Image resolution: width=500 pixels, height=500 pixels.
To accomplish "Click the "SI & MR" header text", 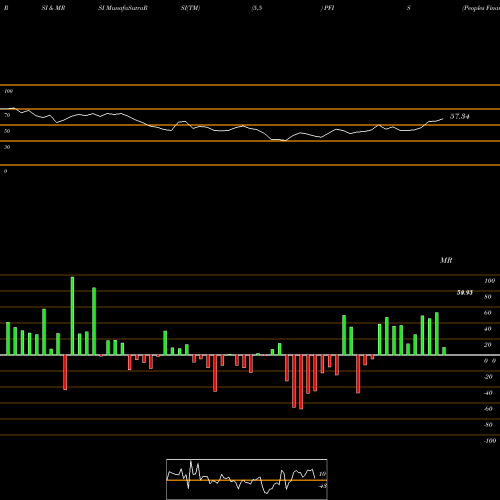I will [x=53, y=8].
